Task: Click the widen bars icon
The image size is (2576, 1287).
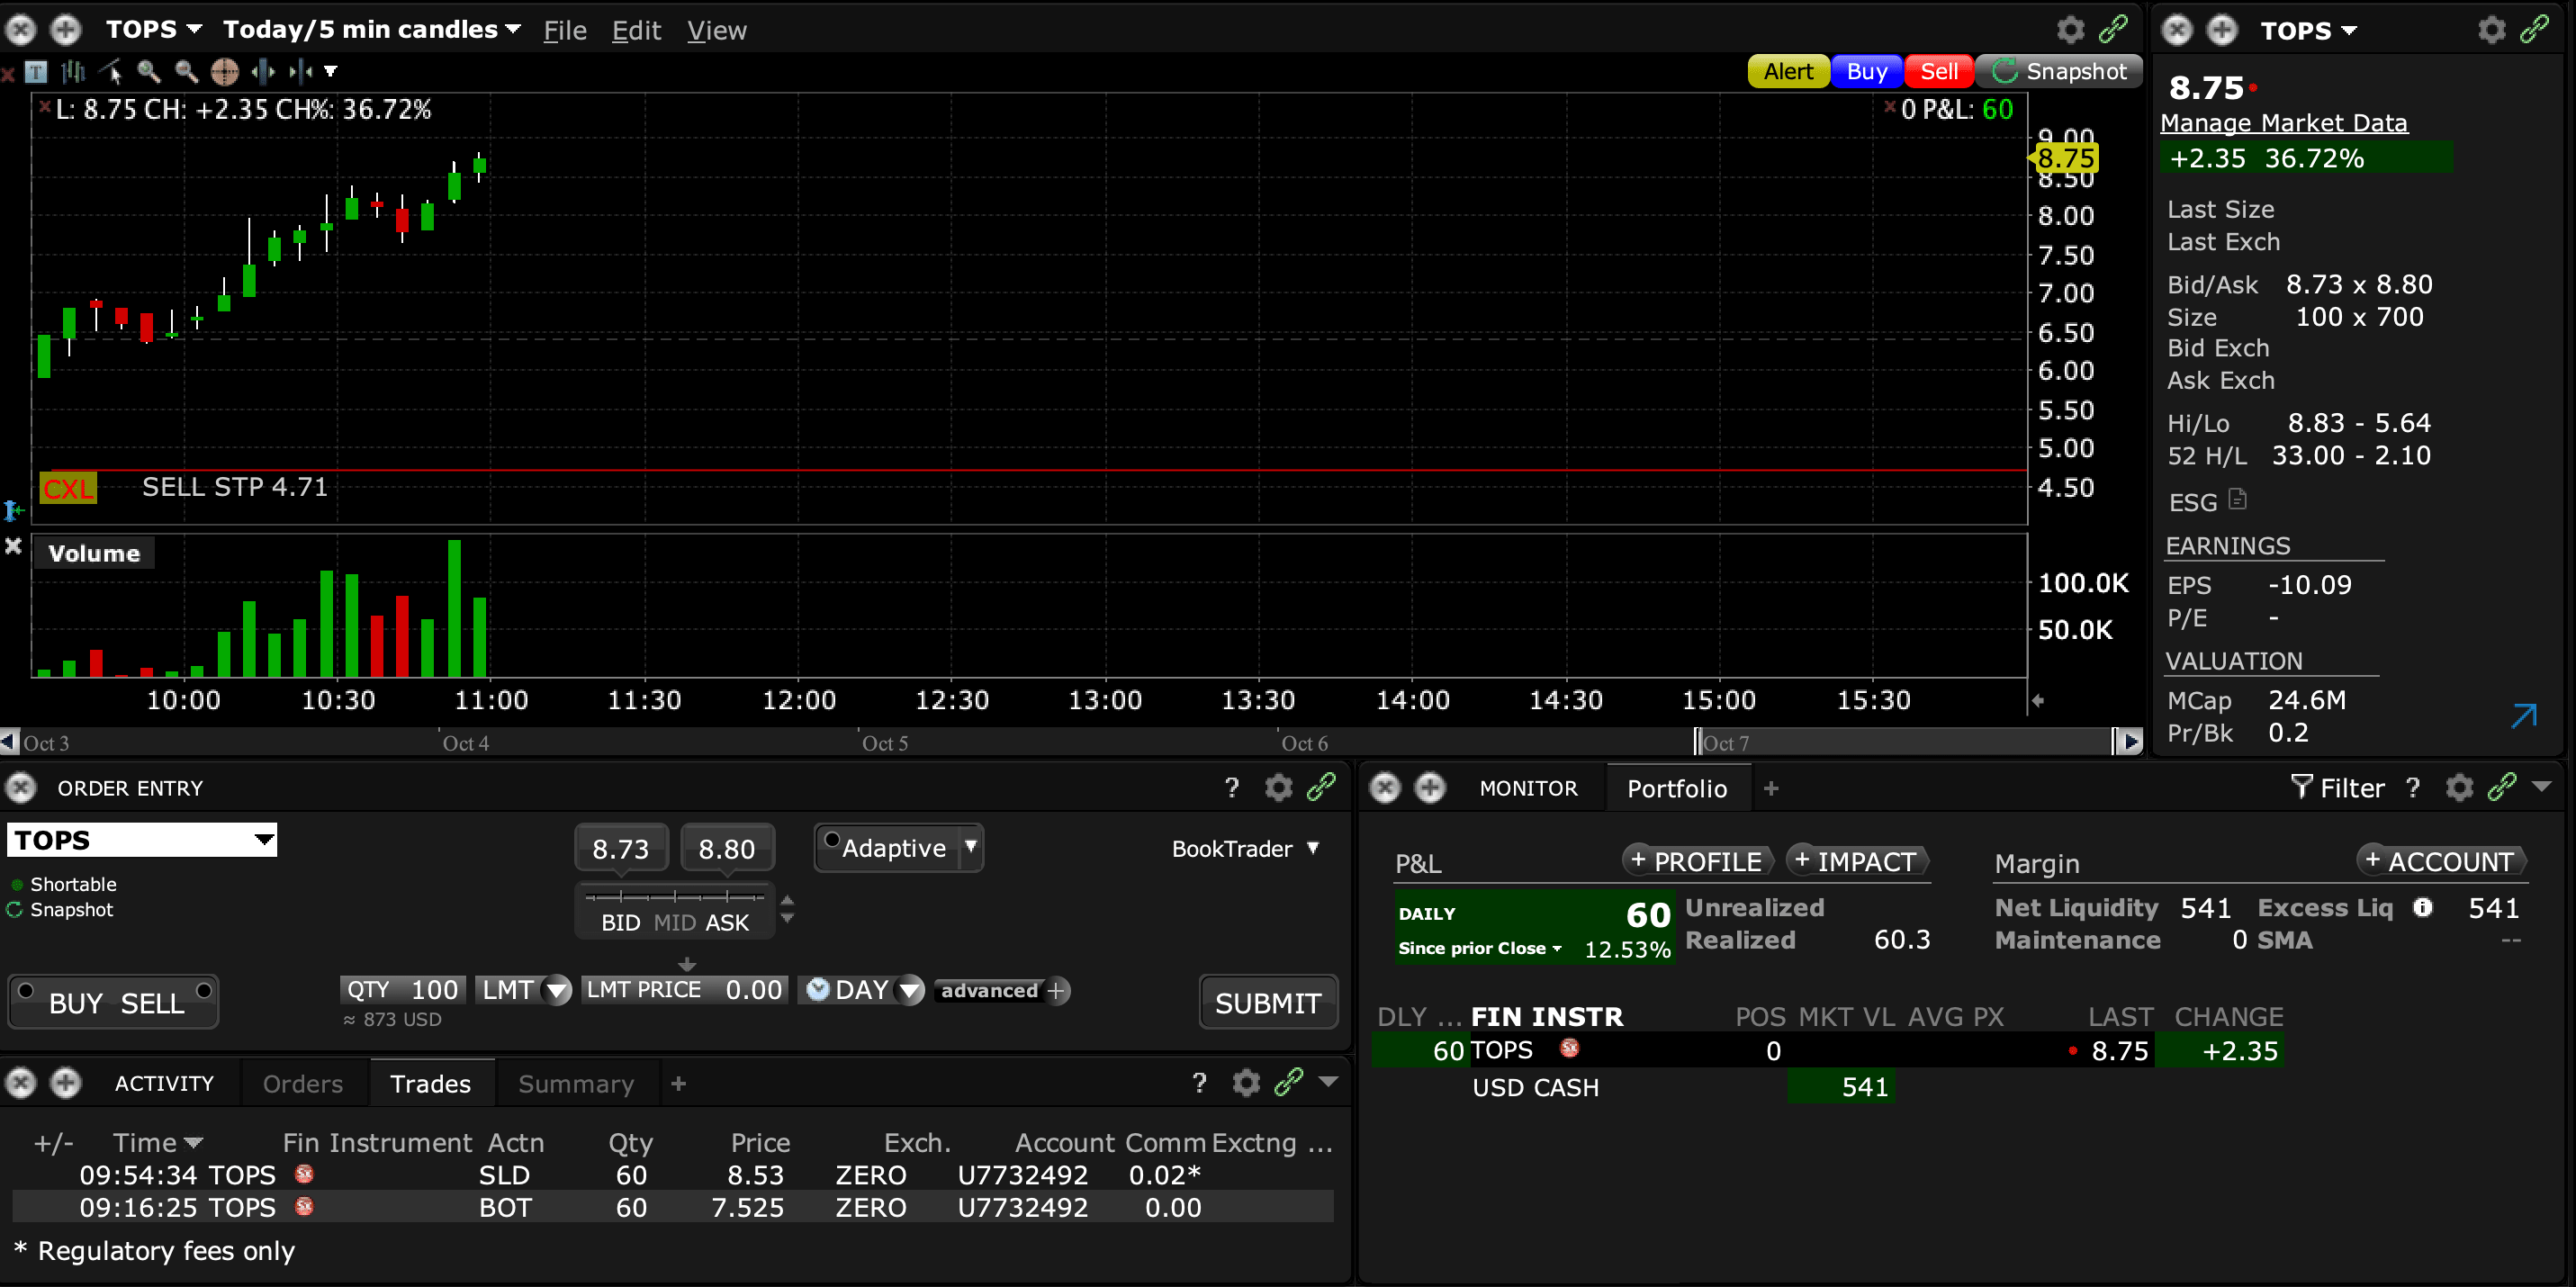Action: pos(263,71)
